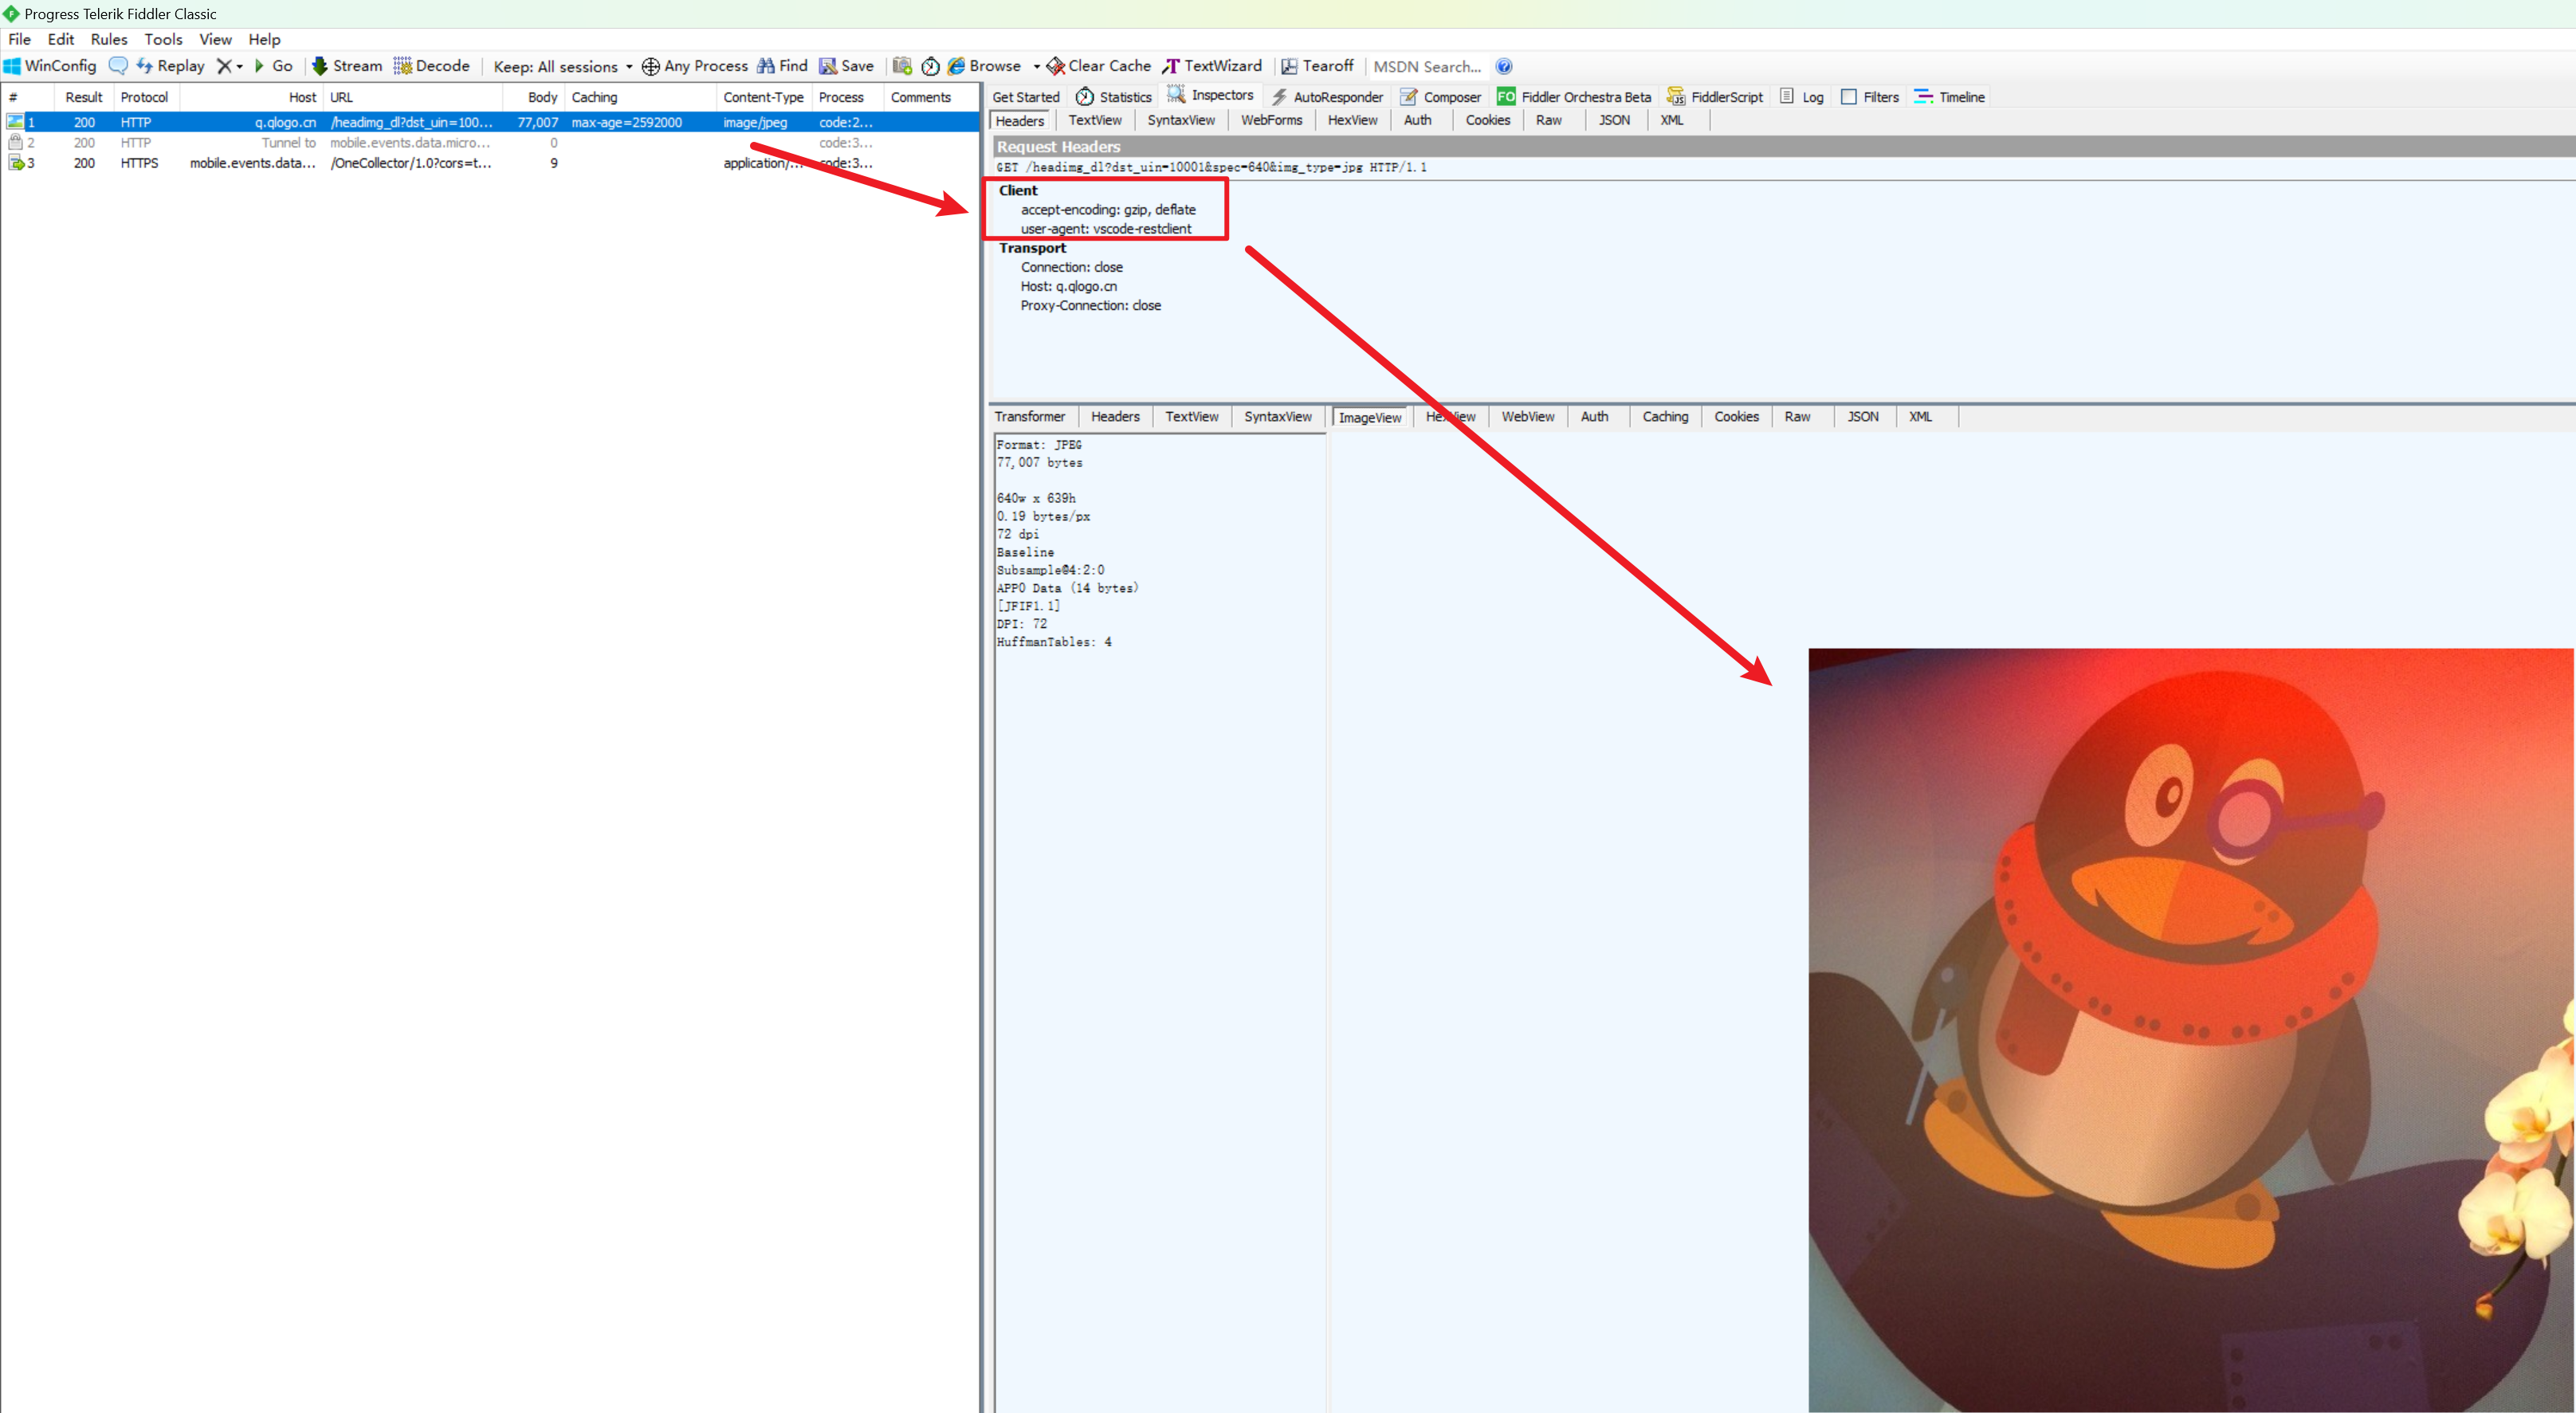Viewport: 2576px width, 1413px height.
Task: Replay the selected session
Action: (170, 66)
